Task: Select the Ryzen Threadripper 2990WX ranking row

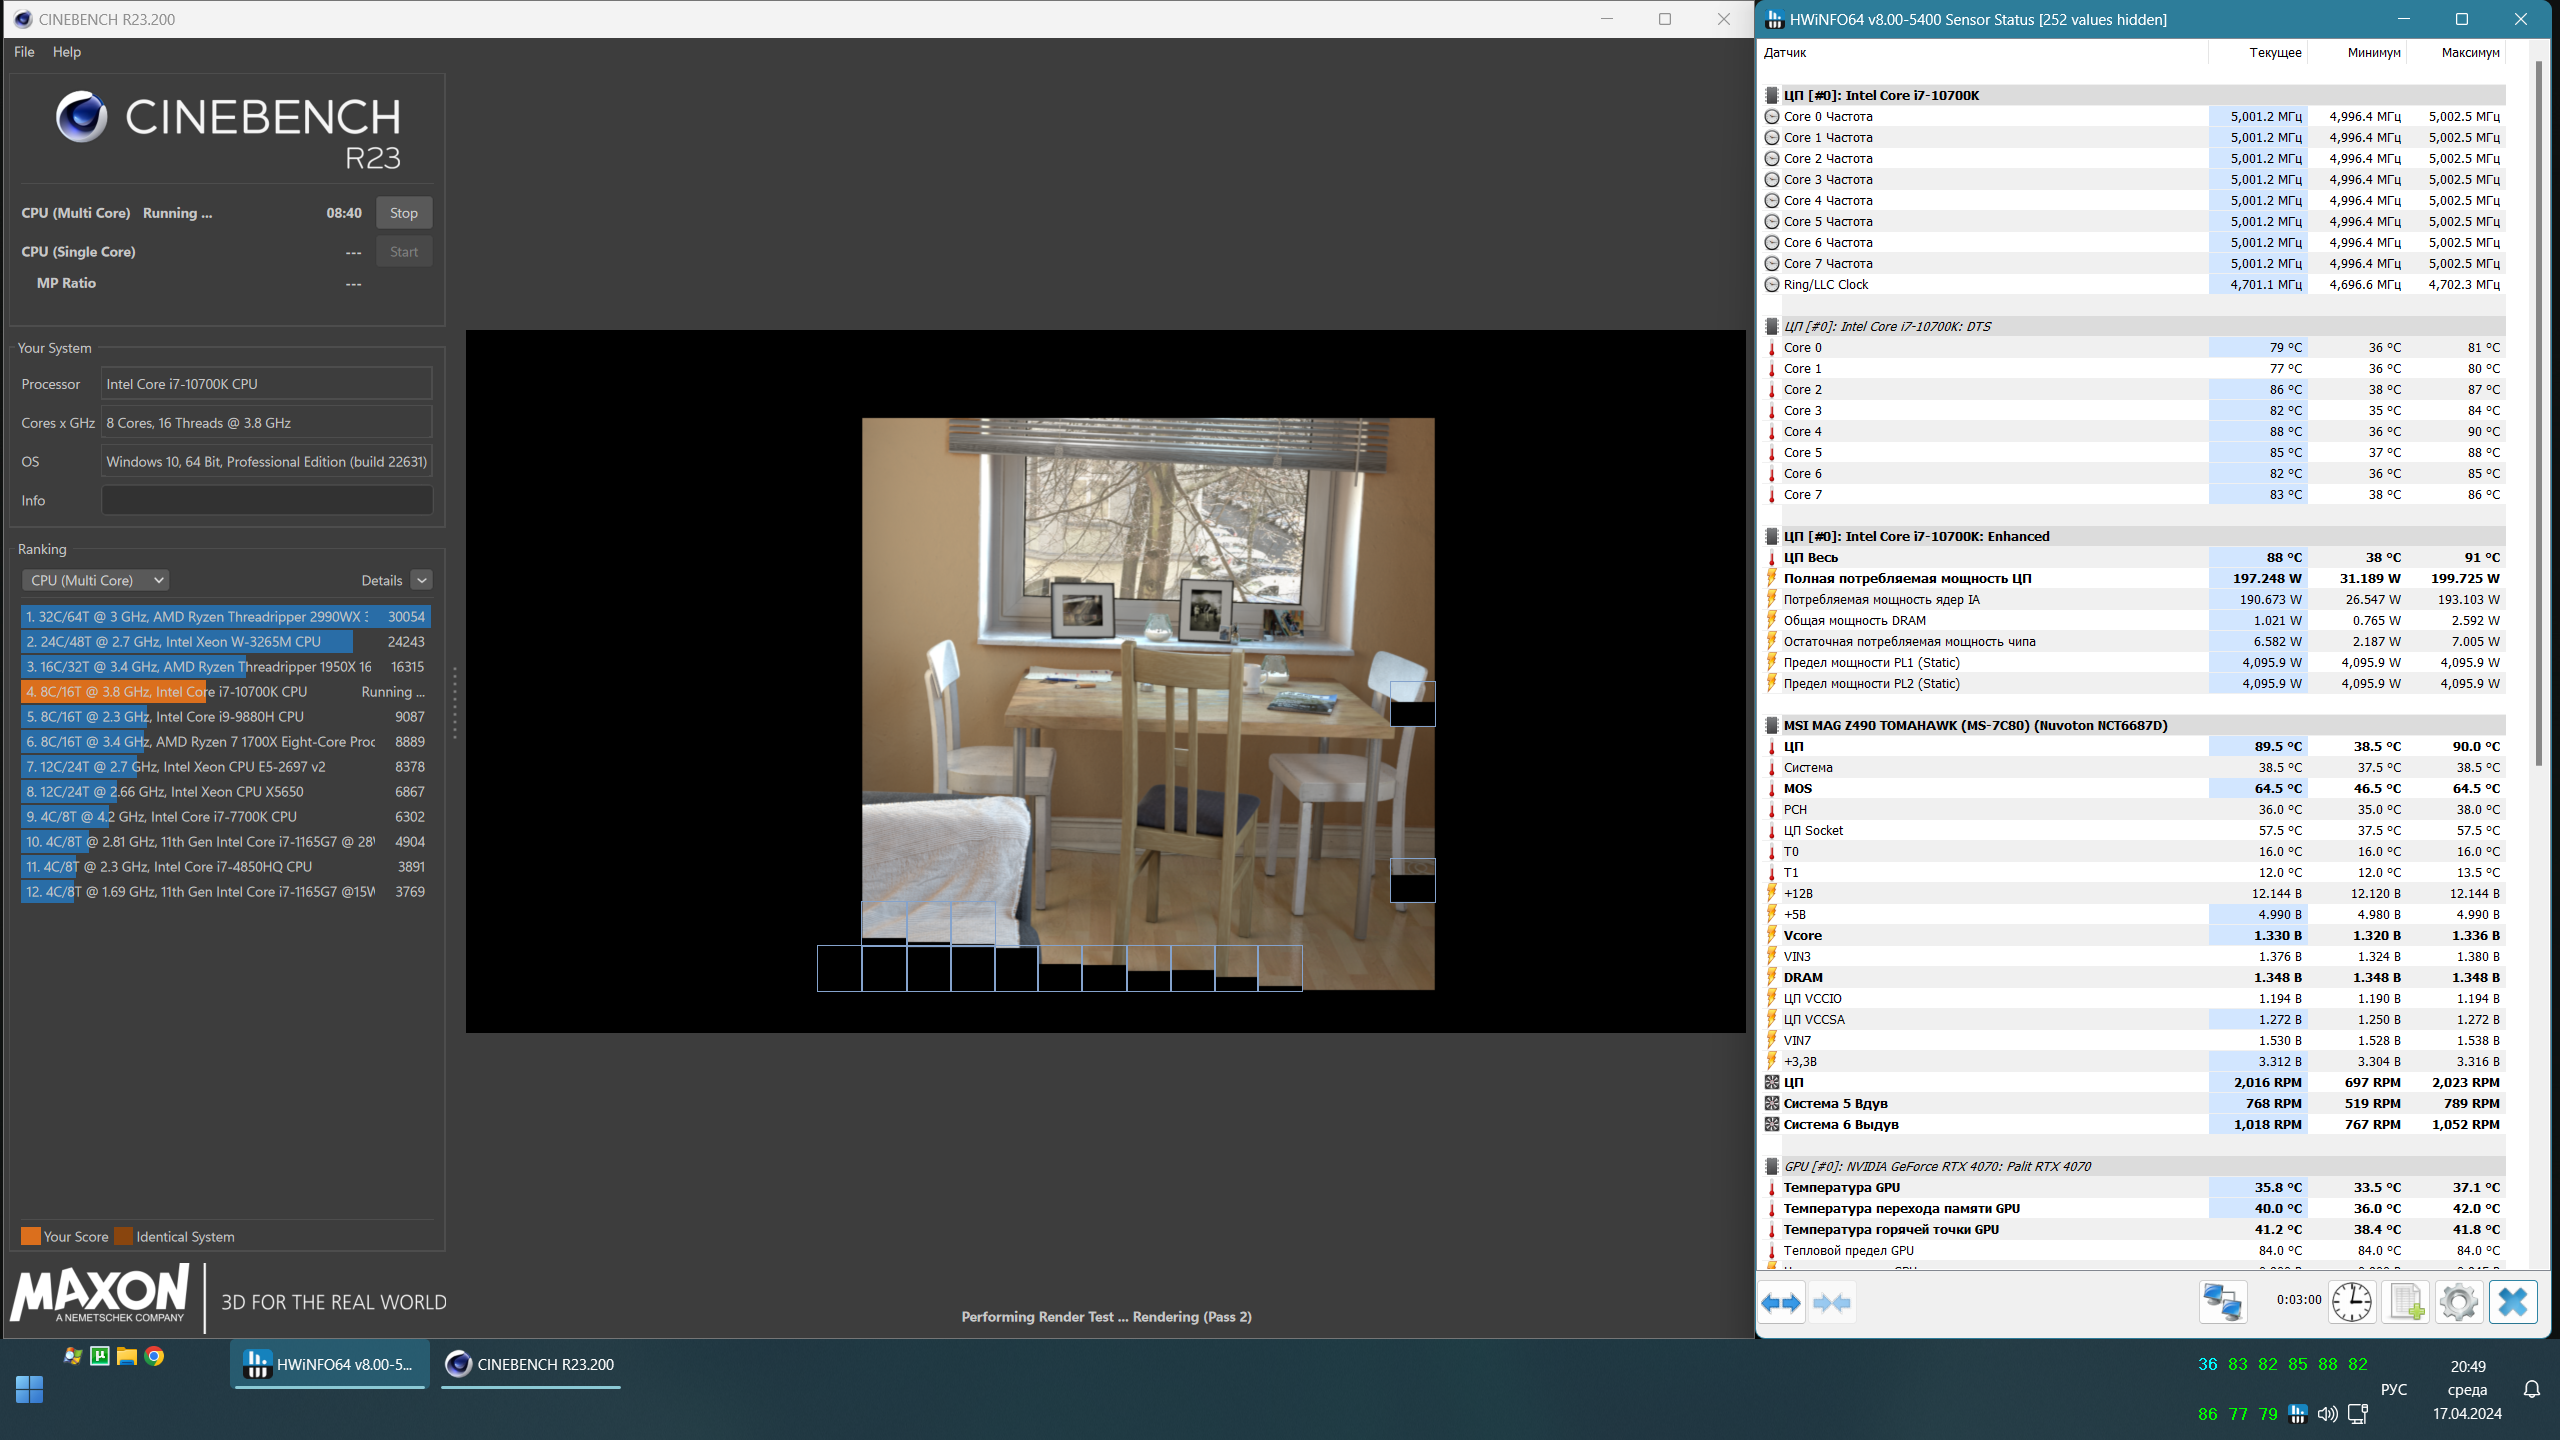Action: tap(225, 617)
